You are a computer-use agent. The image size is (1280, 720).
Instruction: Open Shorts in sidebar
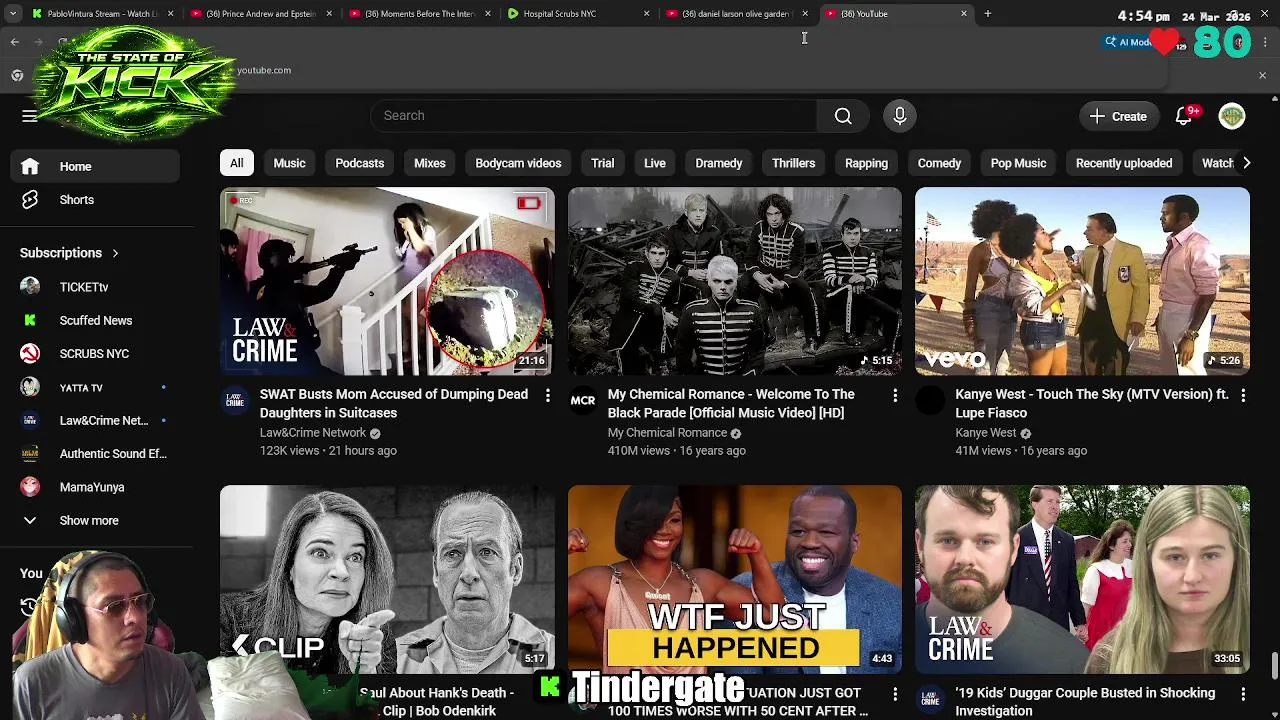pyautogui.click(x=95, y=200)
